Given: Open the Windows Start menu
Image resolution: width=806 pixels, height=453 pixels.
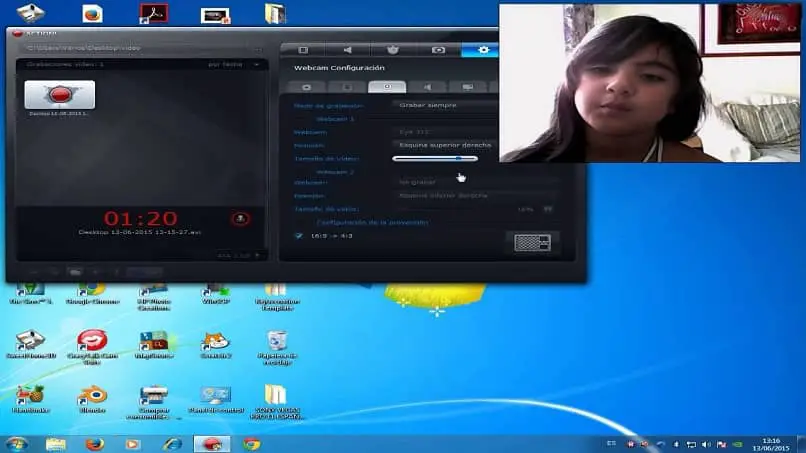Looking at the screenshot, I should 17,444.
